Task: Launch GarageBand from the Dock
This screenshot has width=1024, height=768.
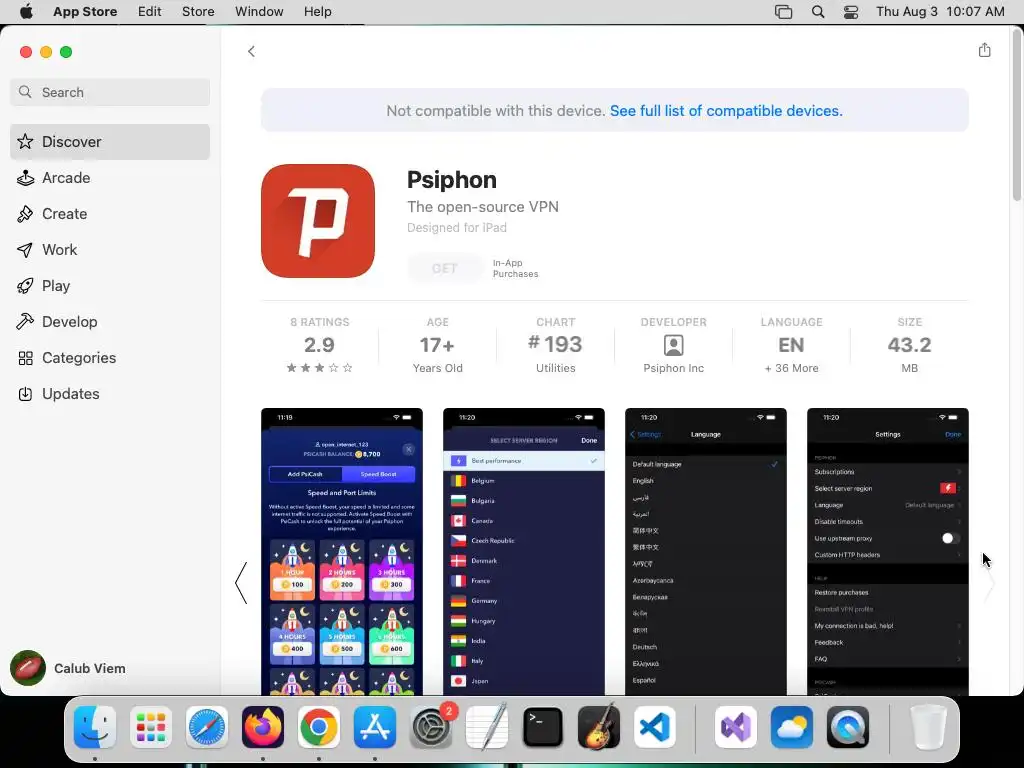Action: pos(599,727)
